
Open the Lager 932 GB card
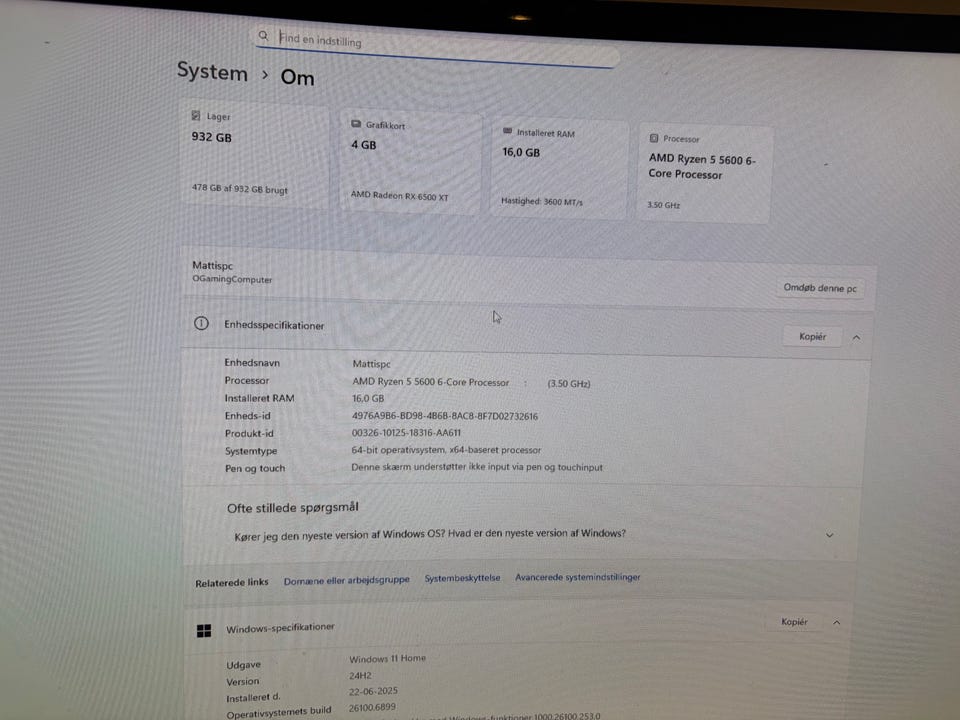(254, 154)
